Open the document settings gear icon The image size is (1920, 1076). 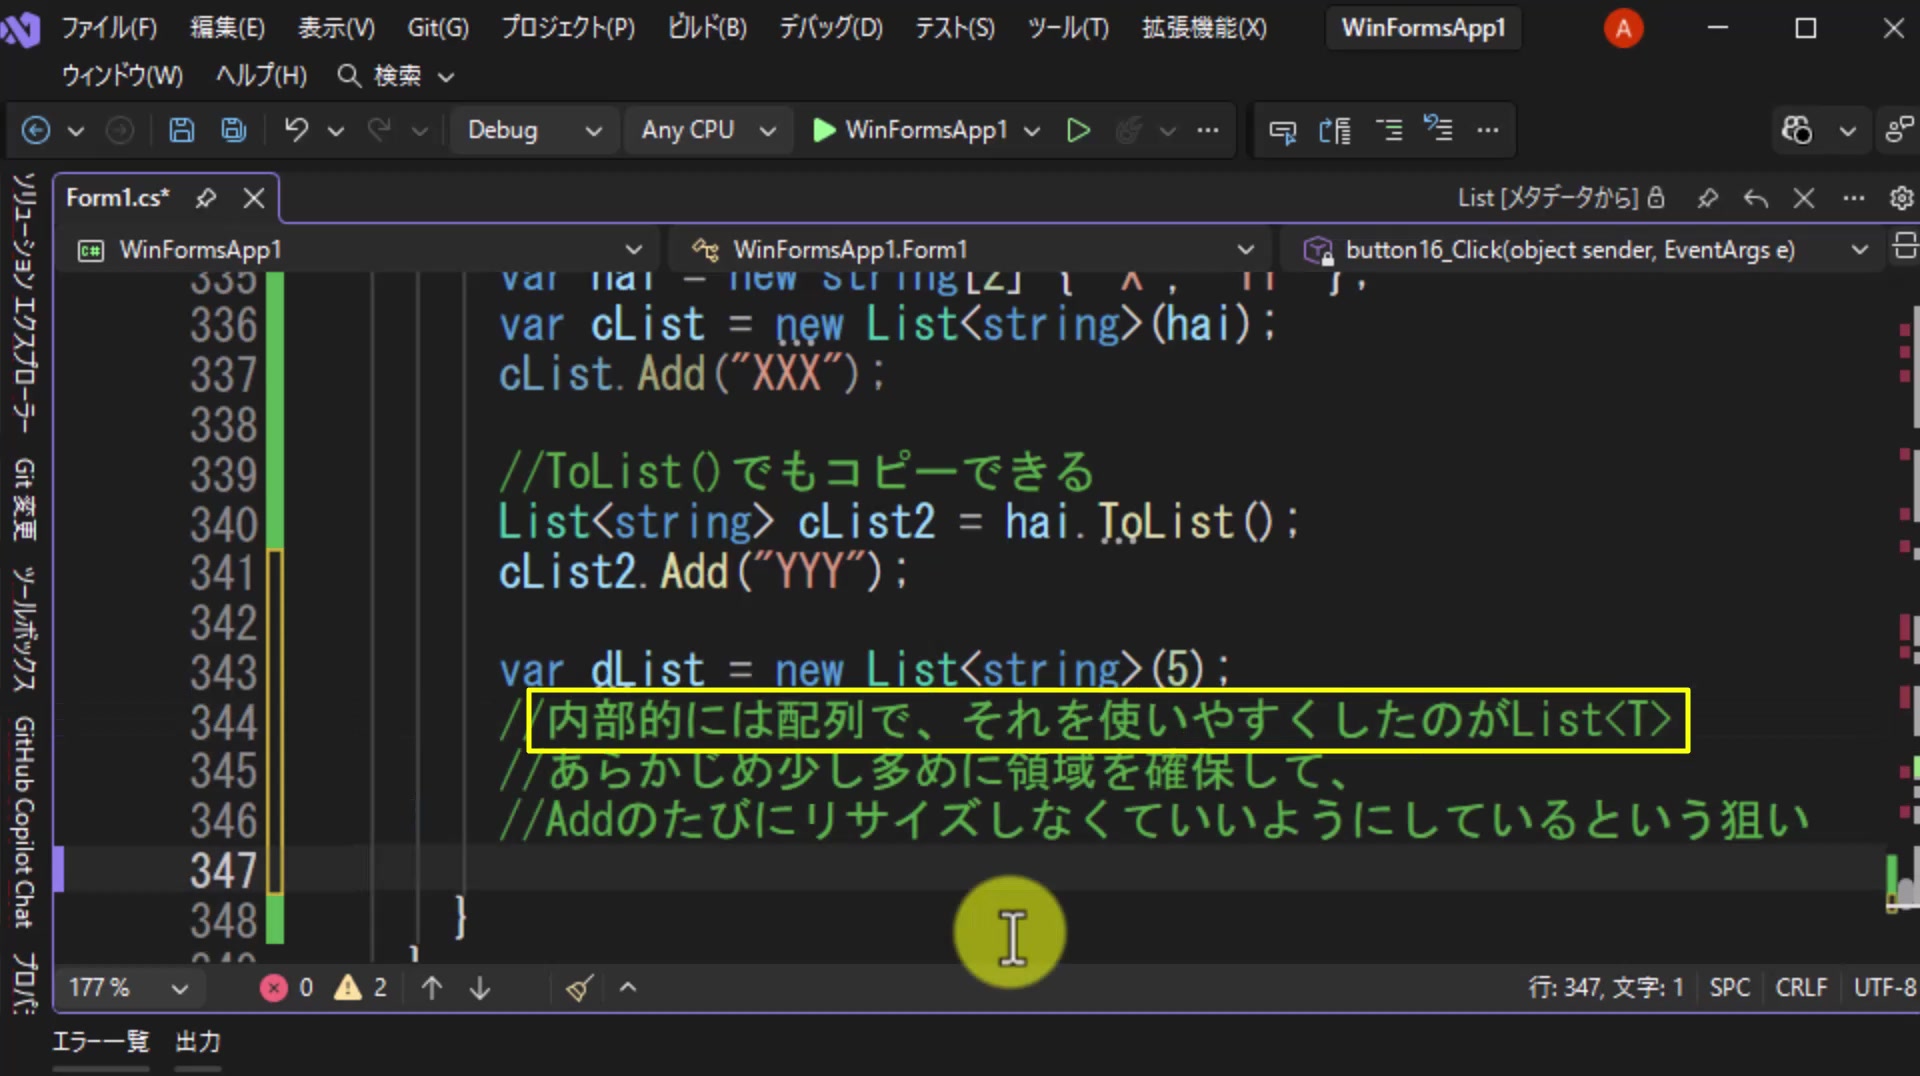(x=1902, y=198)
